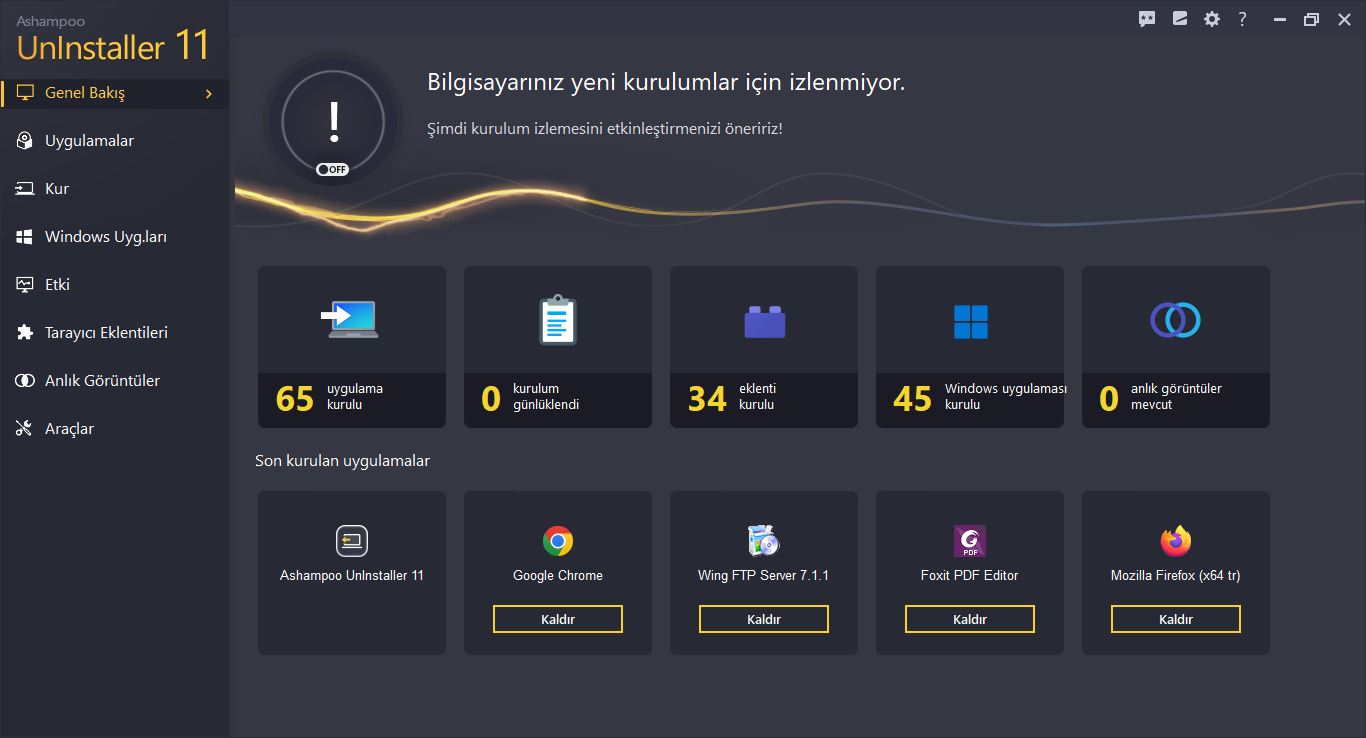
Task: Click the Kur install icon in sidebar
Action: 26,189
